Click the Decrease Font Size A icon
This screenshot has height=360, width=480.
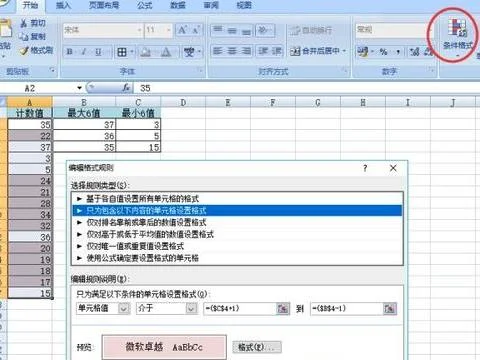click(196, 30)
